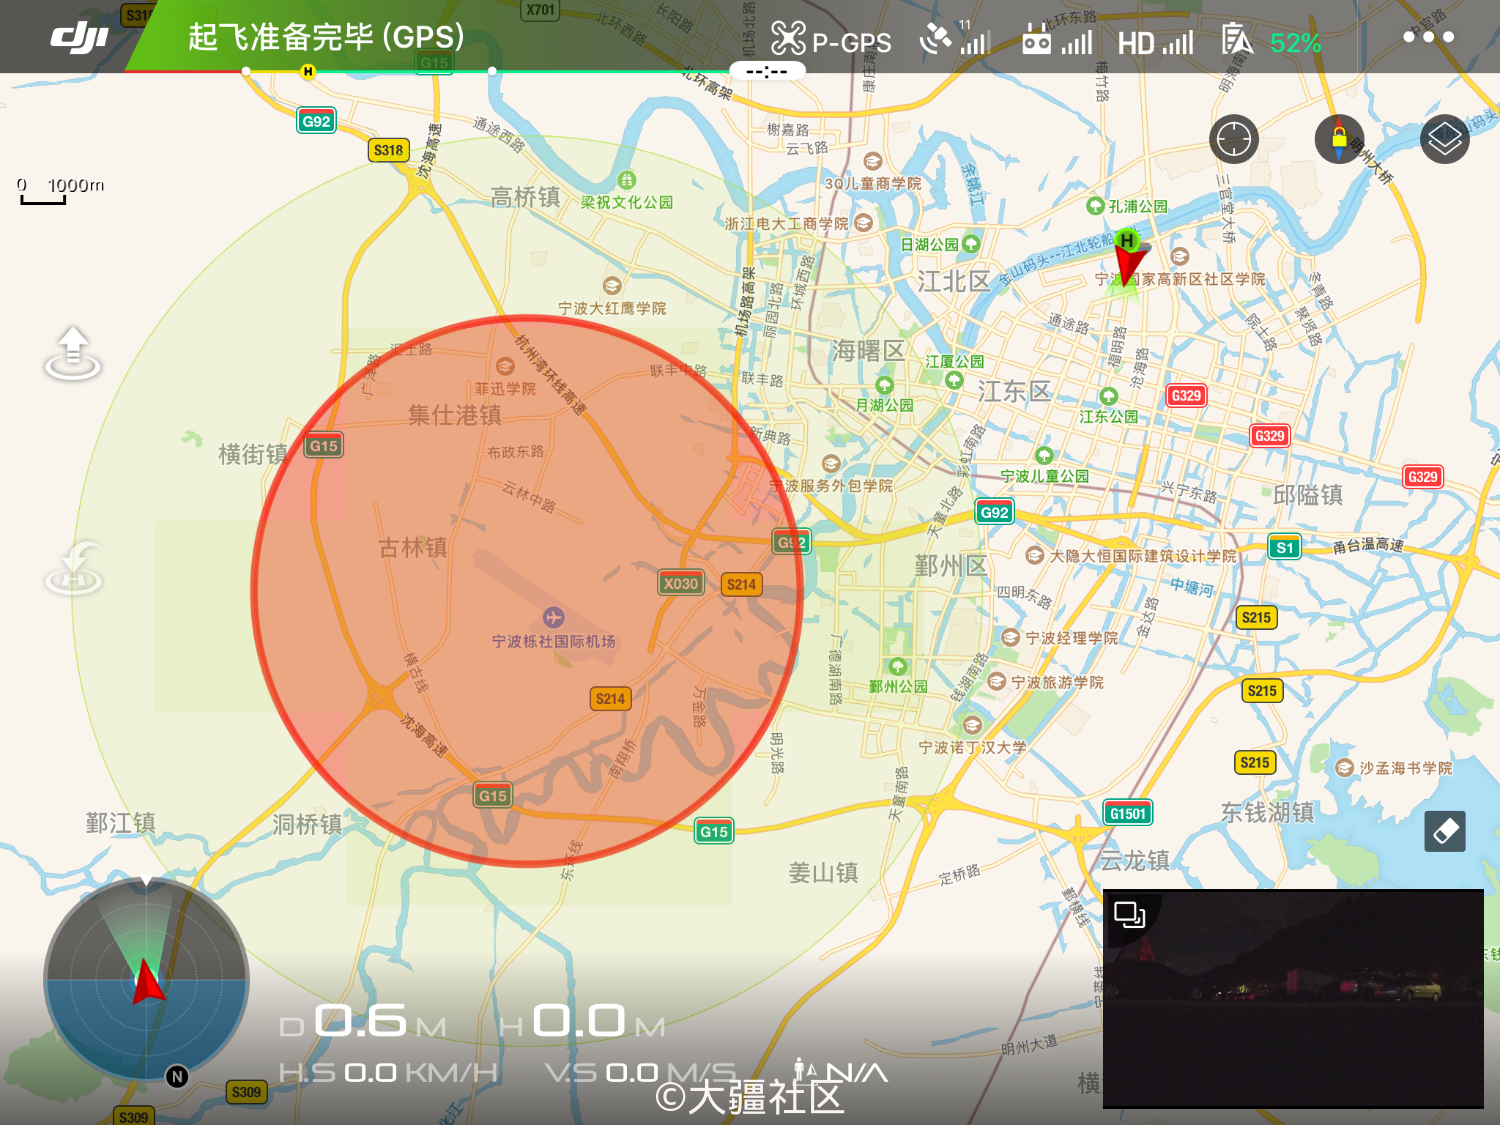Tap the G1501 highway shield
This screenshot has height=1125, width=1500.
(1128, 813)
